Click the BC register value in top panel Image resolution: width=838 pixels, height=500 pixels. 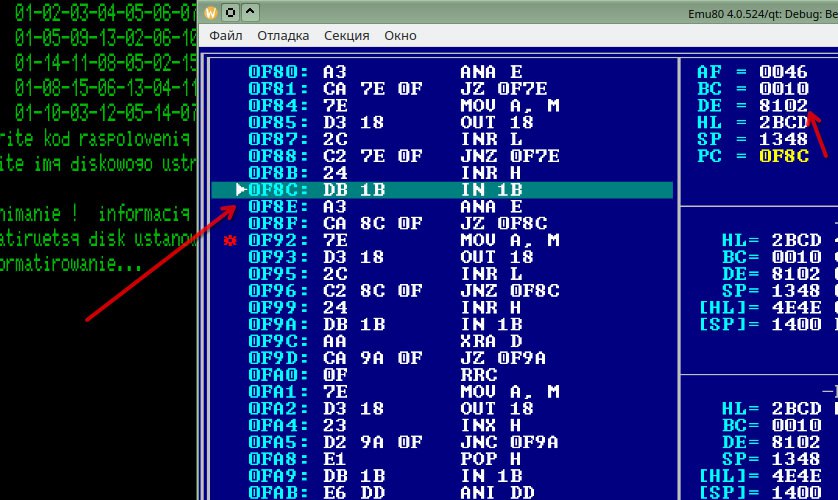783,89
